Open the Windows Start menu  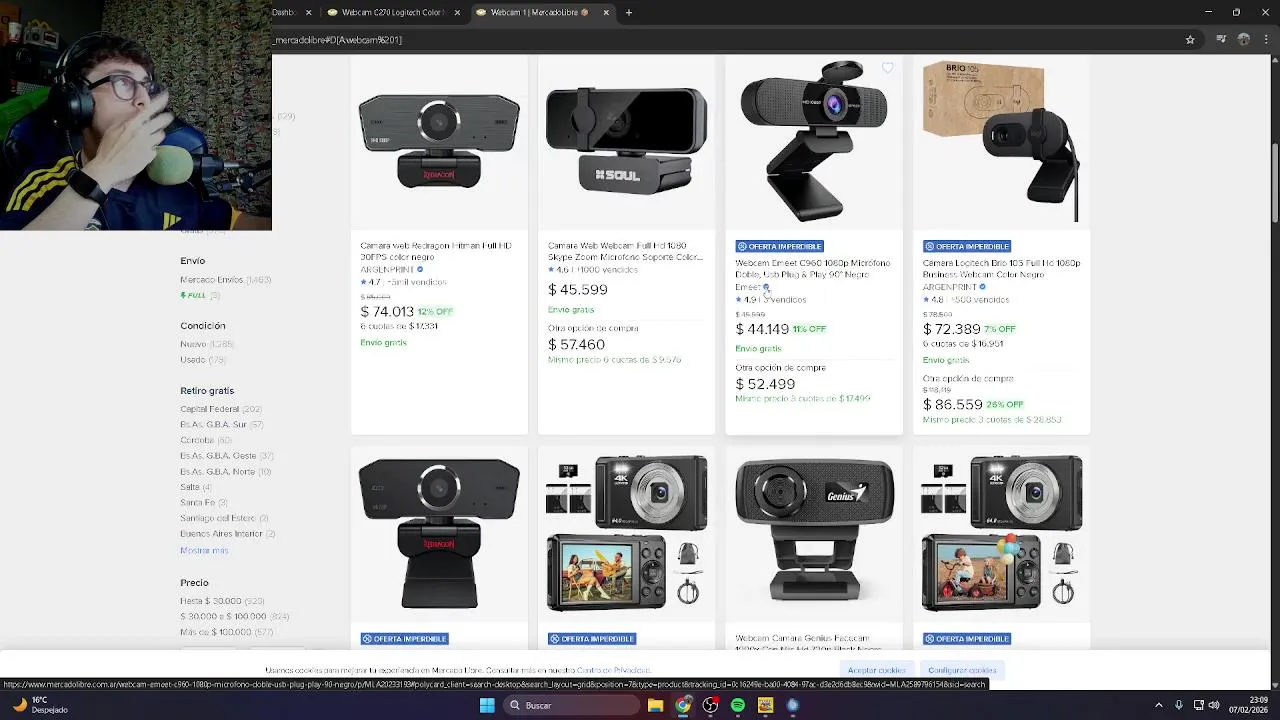point(487,706)
